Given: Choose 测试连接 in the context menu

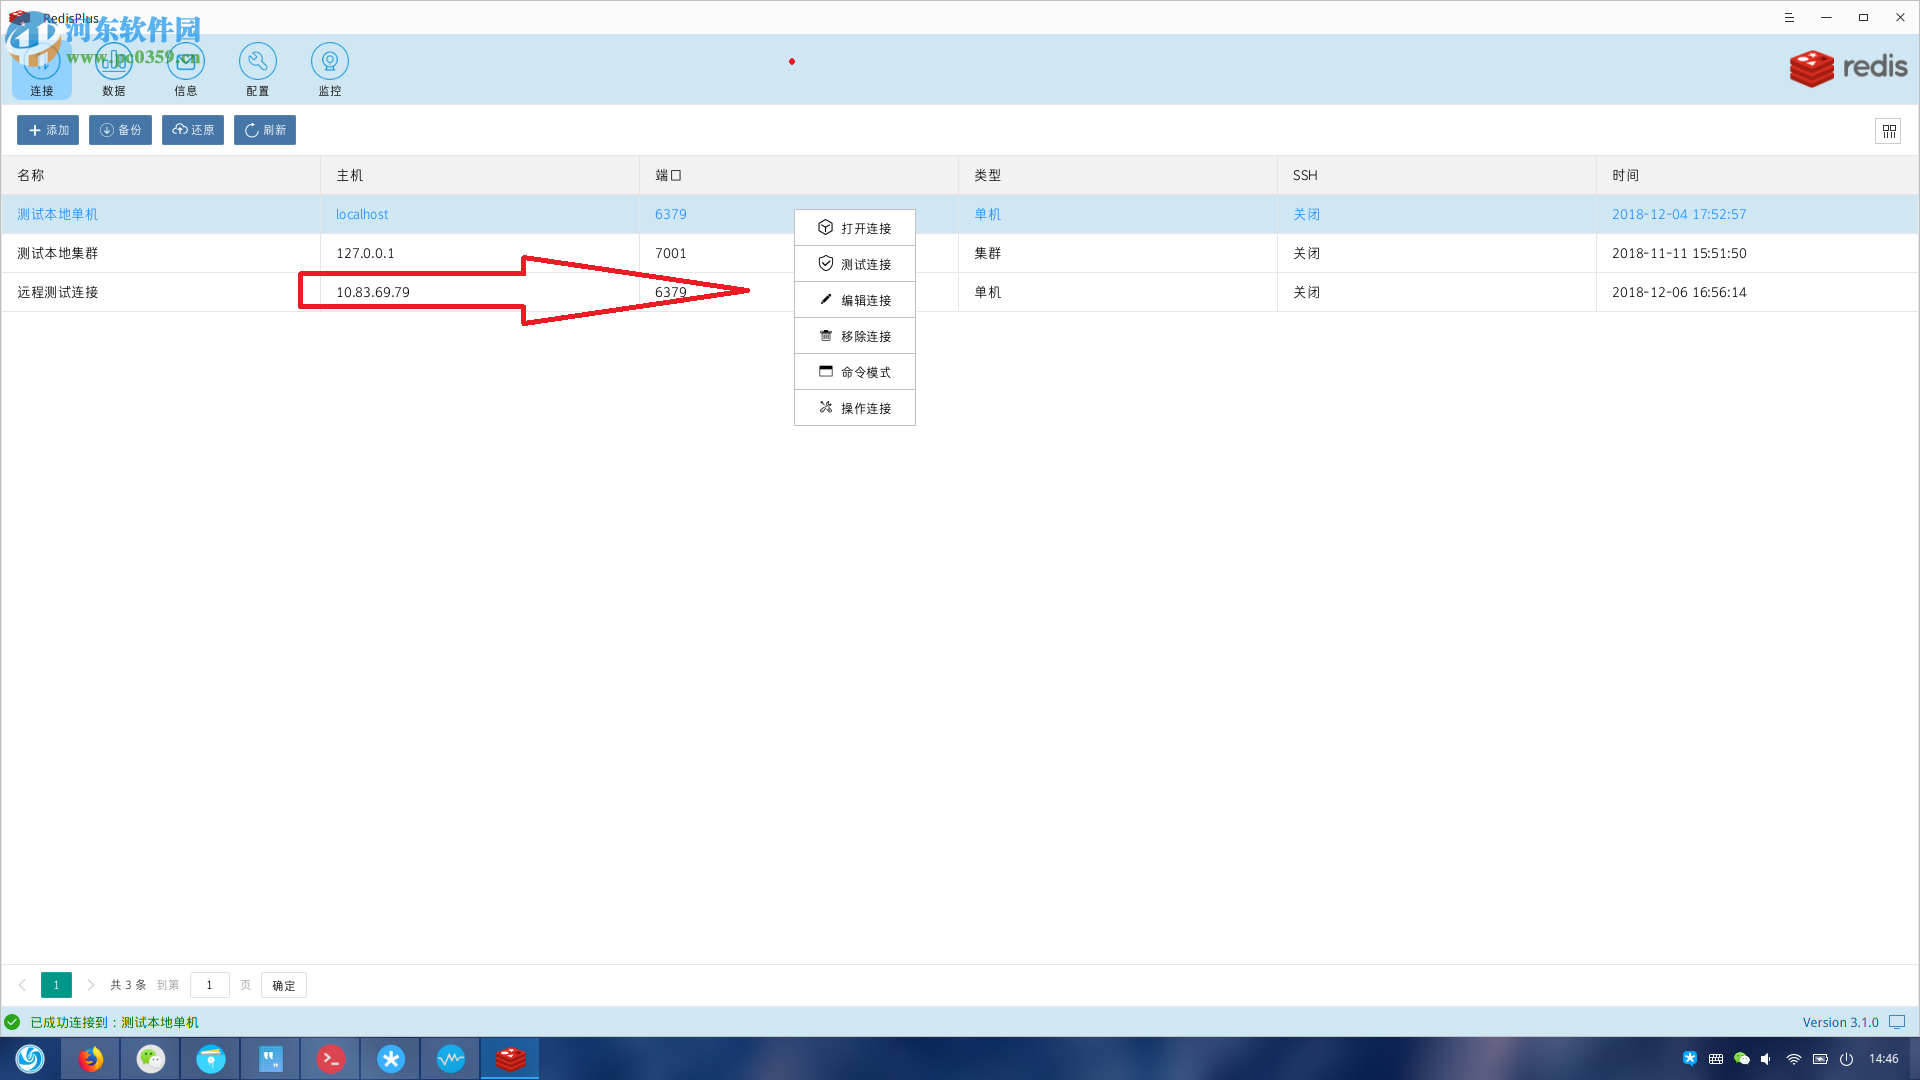Looking at the screenshot, I should click(x=855, y=264).
